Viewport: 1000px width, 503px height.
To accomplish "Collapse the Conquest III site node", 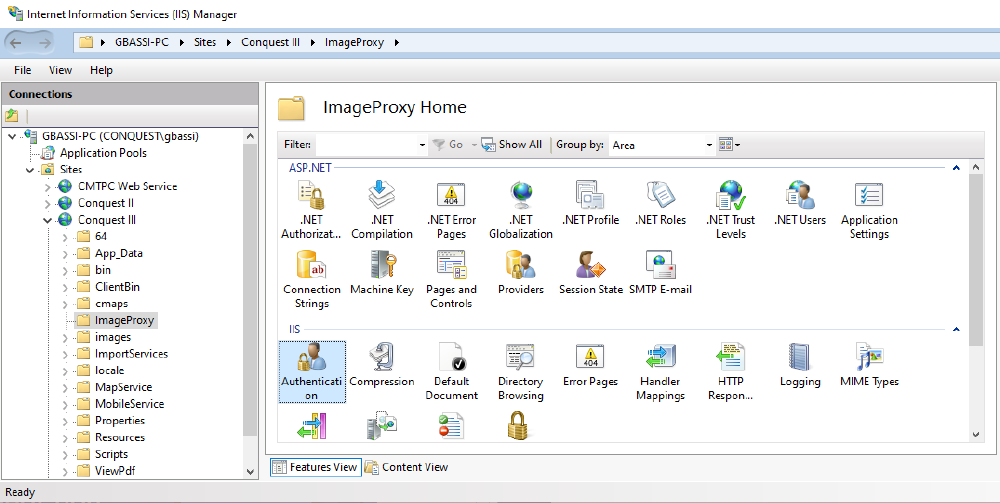I will point(47,220).
